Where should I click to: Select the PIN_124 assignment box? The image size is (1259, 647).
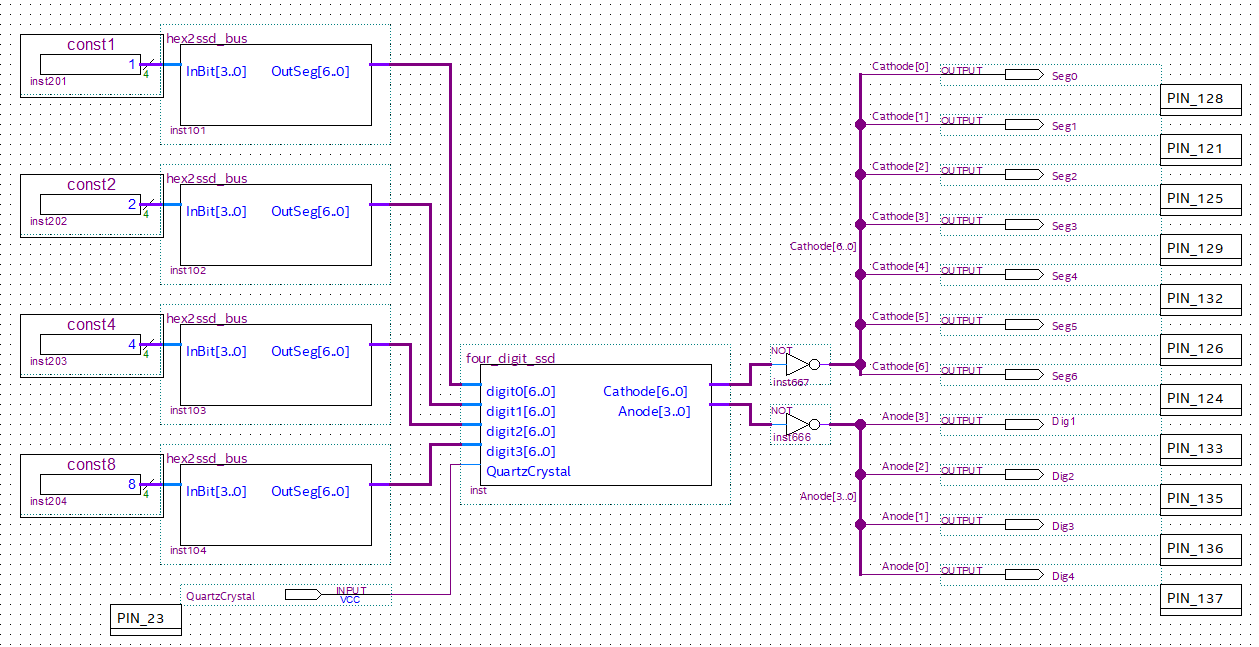(x=1201, y=399)
